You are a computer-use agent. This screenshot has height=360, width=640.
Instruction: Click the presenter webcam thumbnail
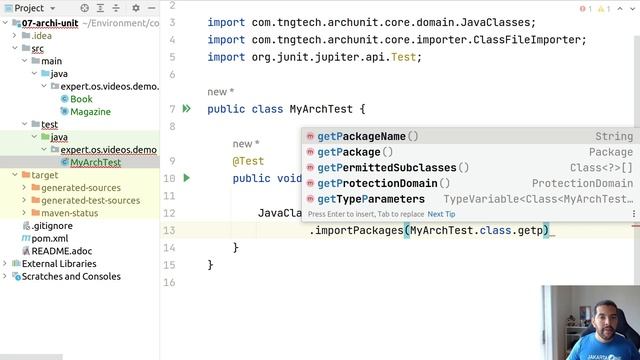click(x=591, y=322)
